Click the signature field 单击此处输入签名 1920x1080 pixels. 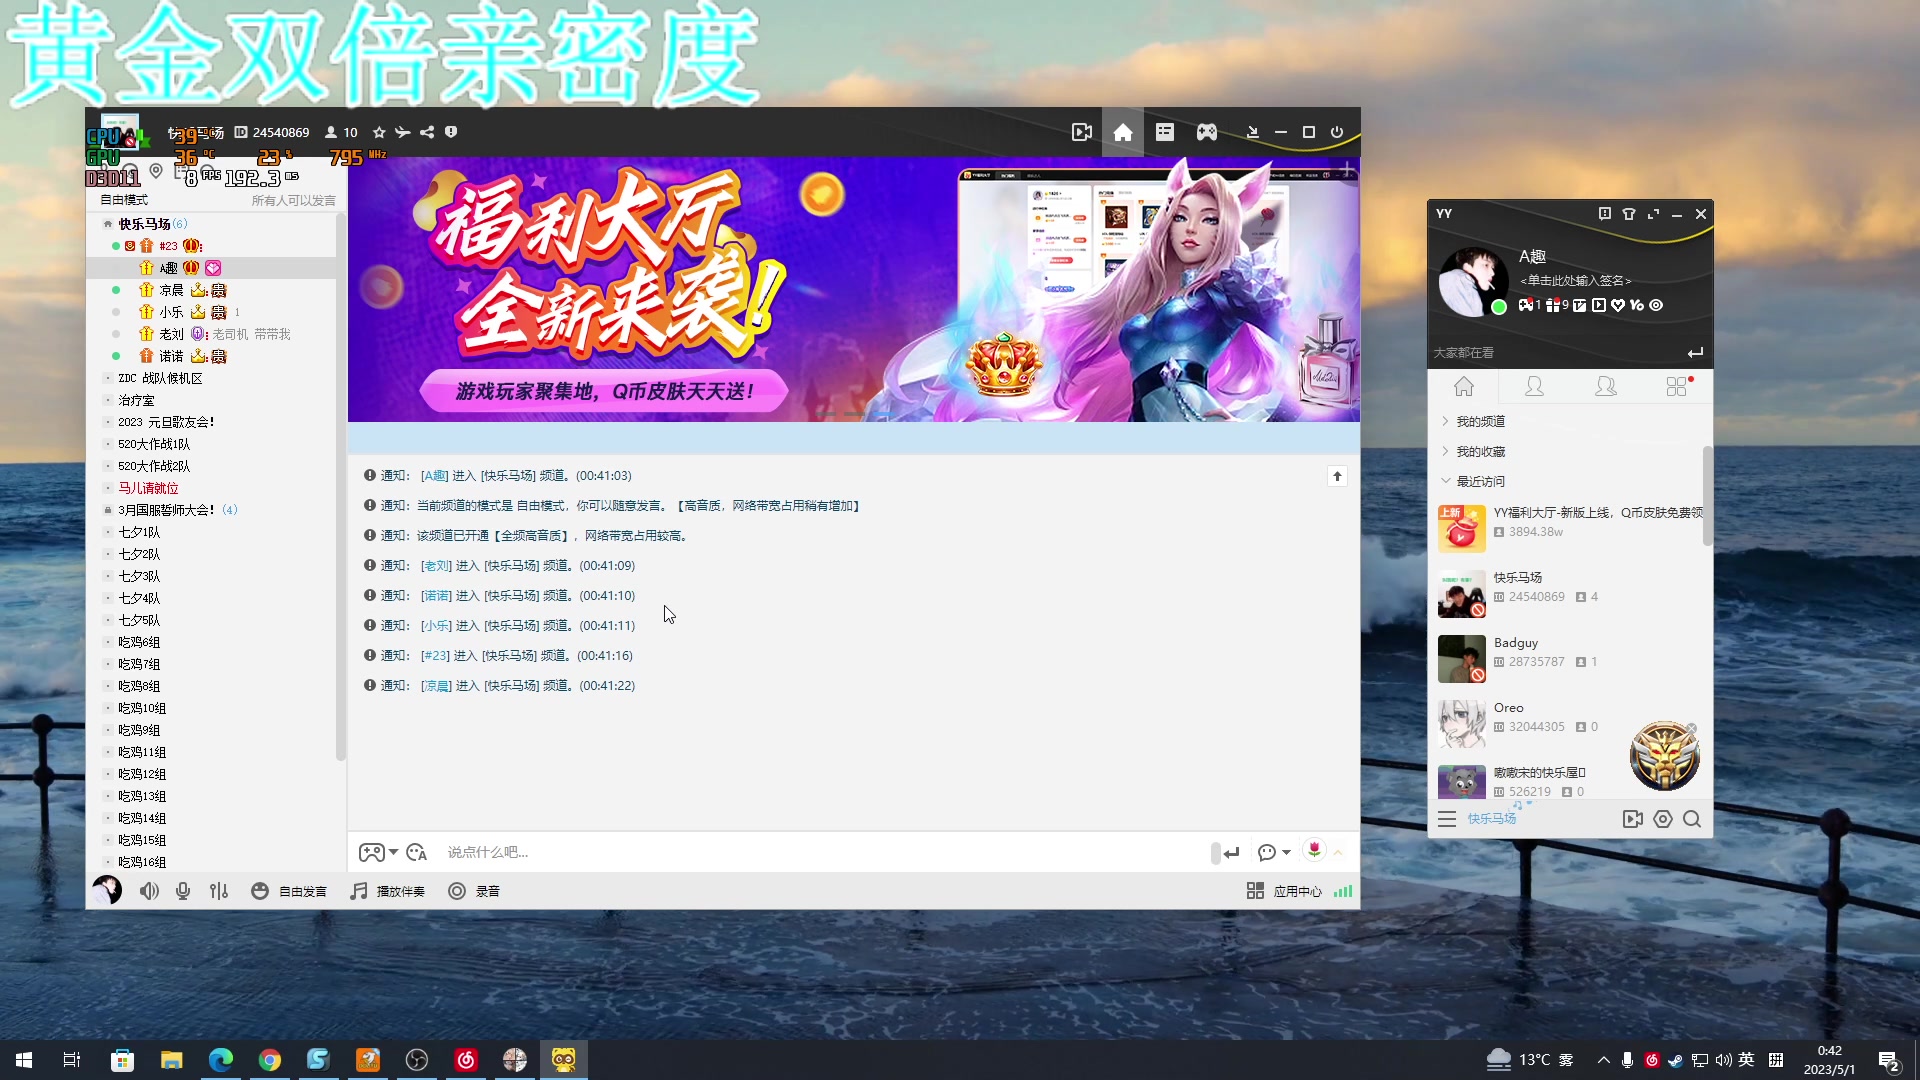pos(1576,281)
